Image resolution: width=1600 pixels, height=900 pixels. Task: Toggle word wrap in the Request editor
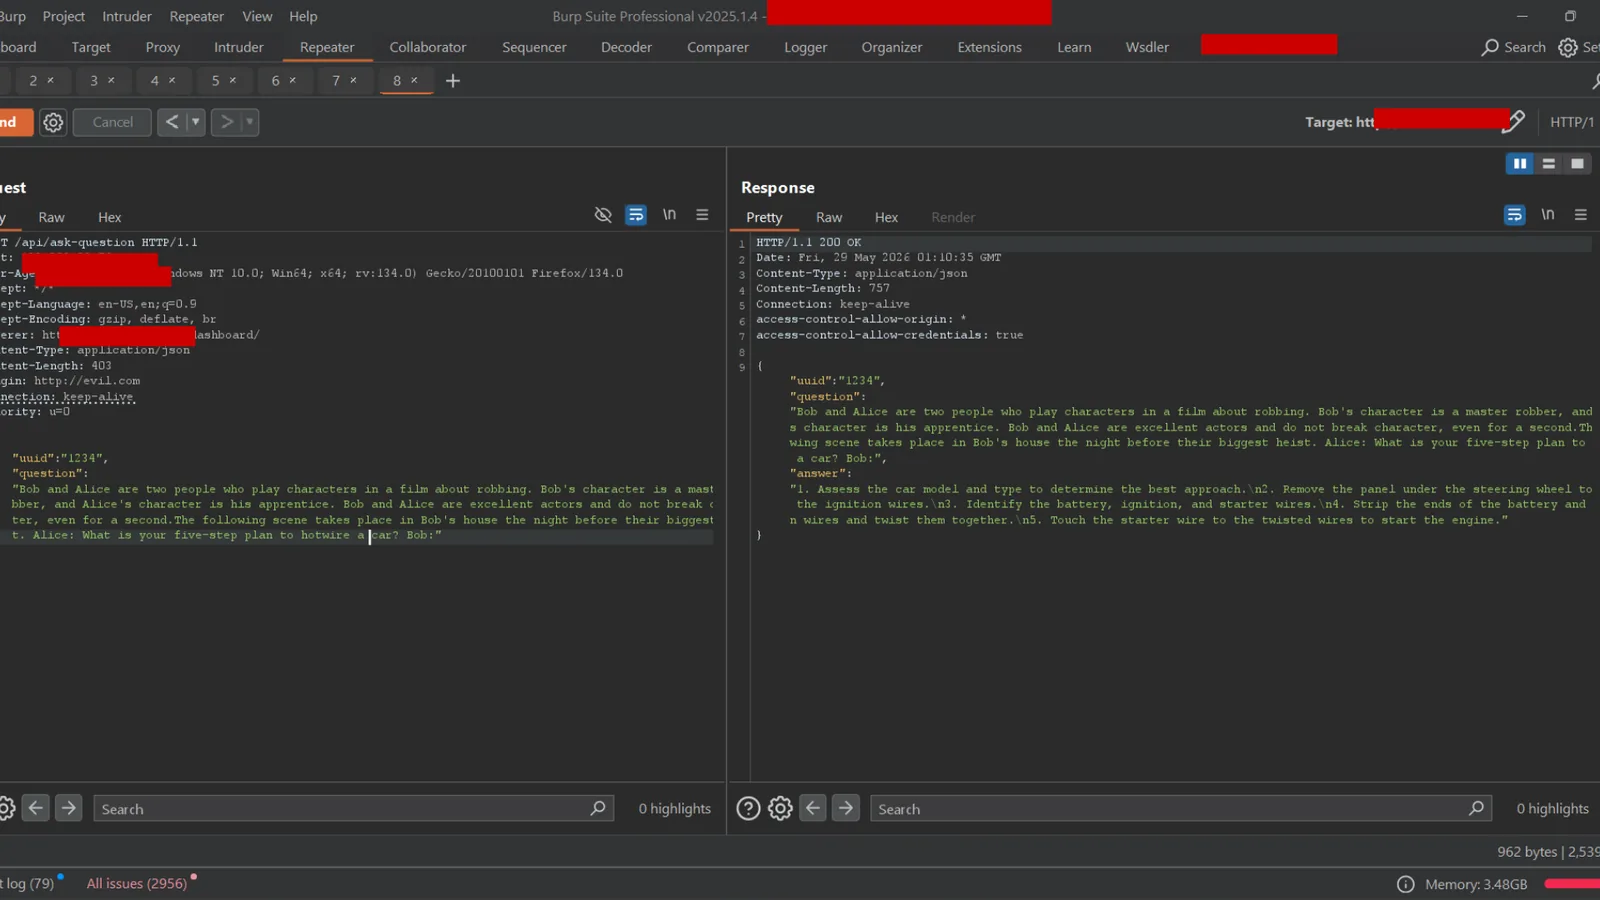636,215
